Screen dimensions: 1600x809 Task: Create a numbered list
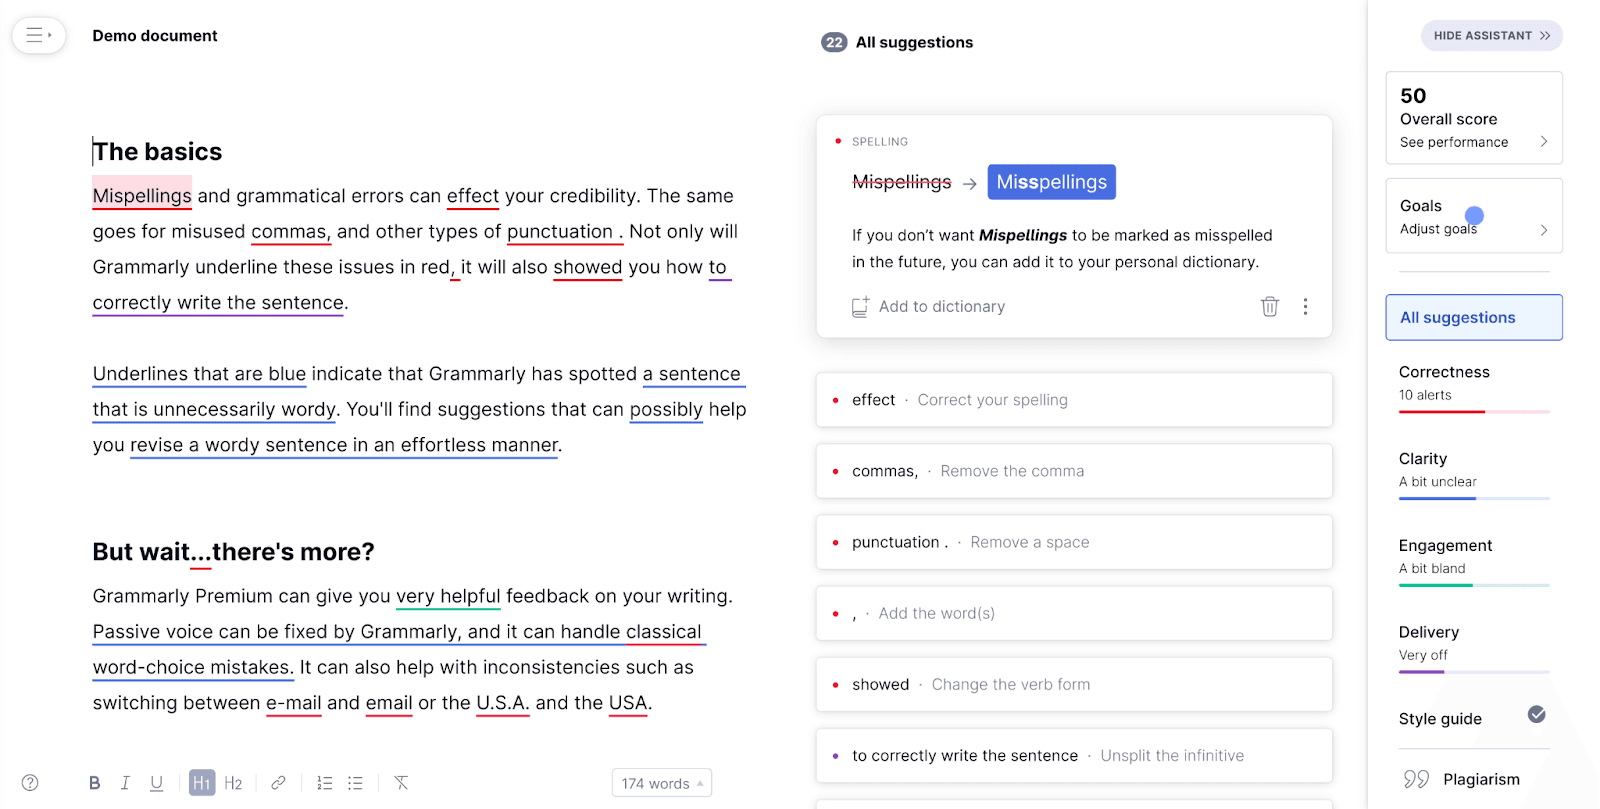coord(324,782)
